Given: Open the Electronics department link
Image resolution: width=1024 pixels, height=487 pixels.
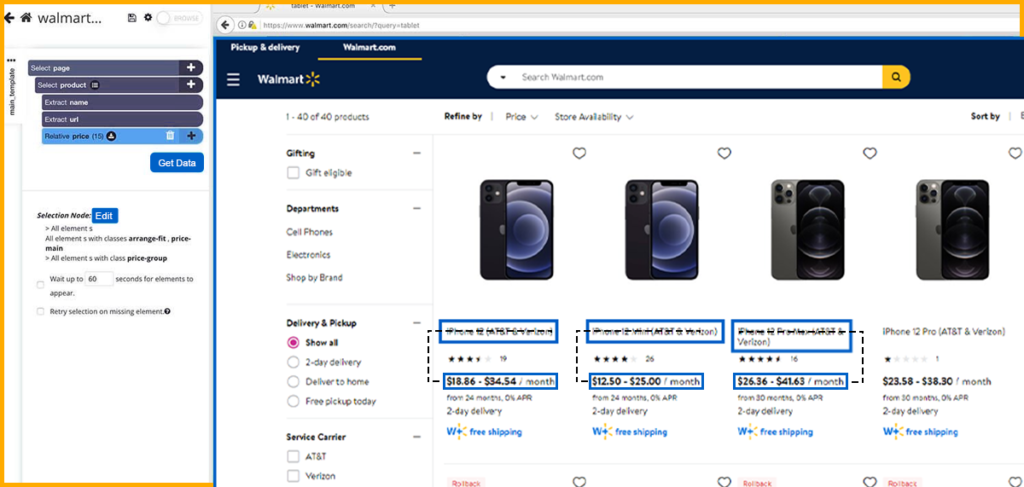Looking at the screenshot, I should [x=308, y=255].
